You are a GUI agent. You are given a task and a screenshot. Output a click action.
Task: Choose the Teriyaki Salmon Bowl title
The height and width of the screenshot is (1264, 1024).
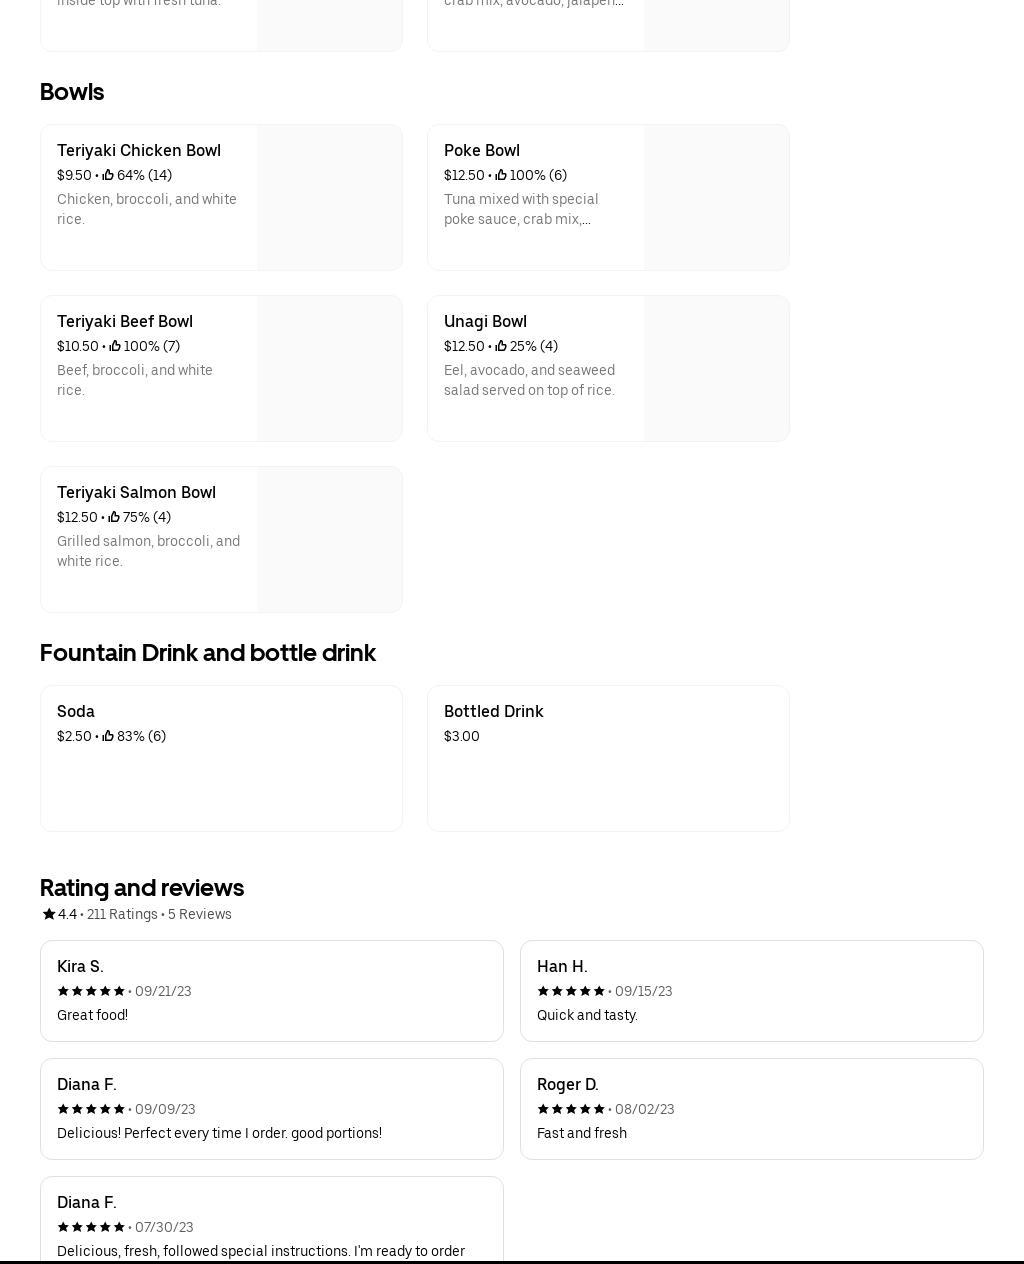[x=136, y=493]
